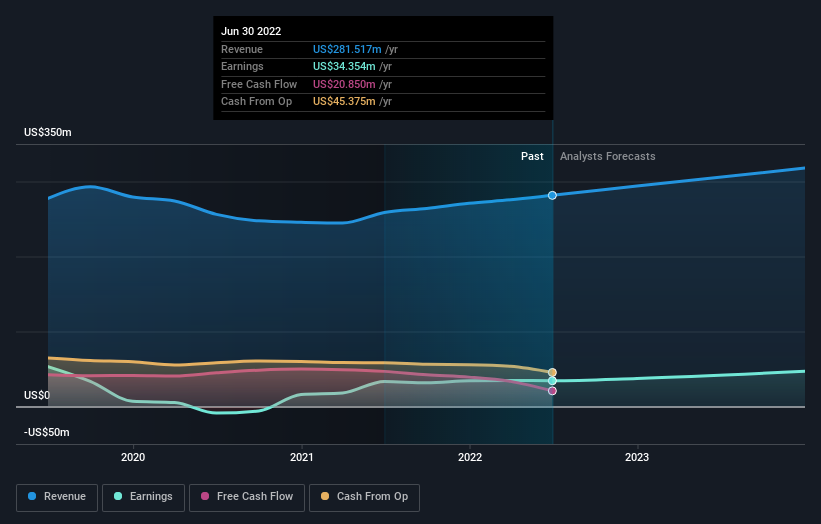Screen dimensions: 821x524
Task: Click the Jun 30 2022 tooltip date
Action: pos(251,31)
